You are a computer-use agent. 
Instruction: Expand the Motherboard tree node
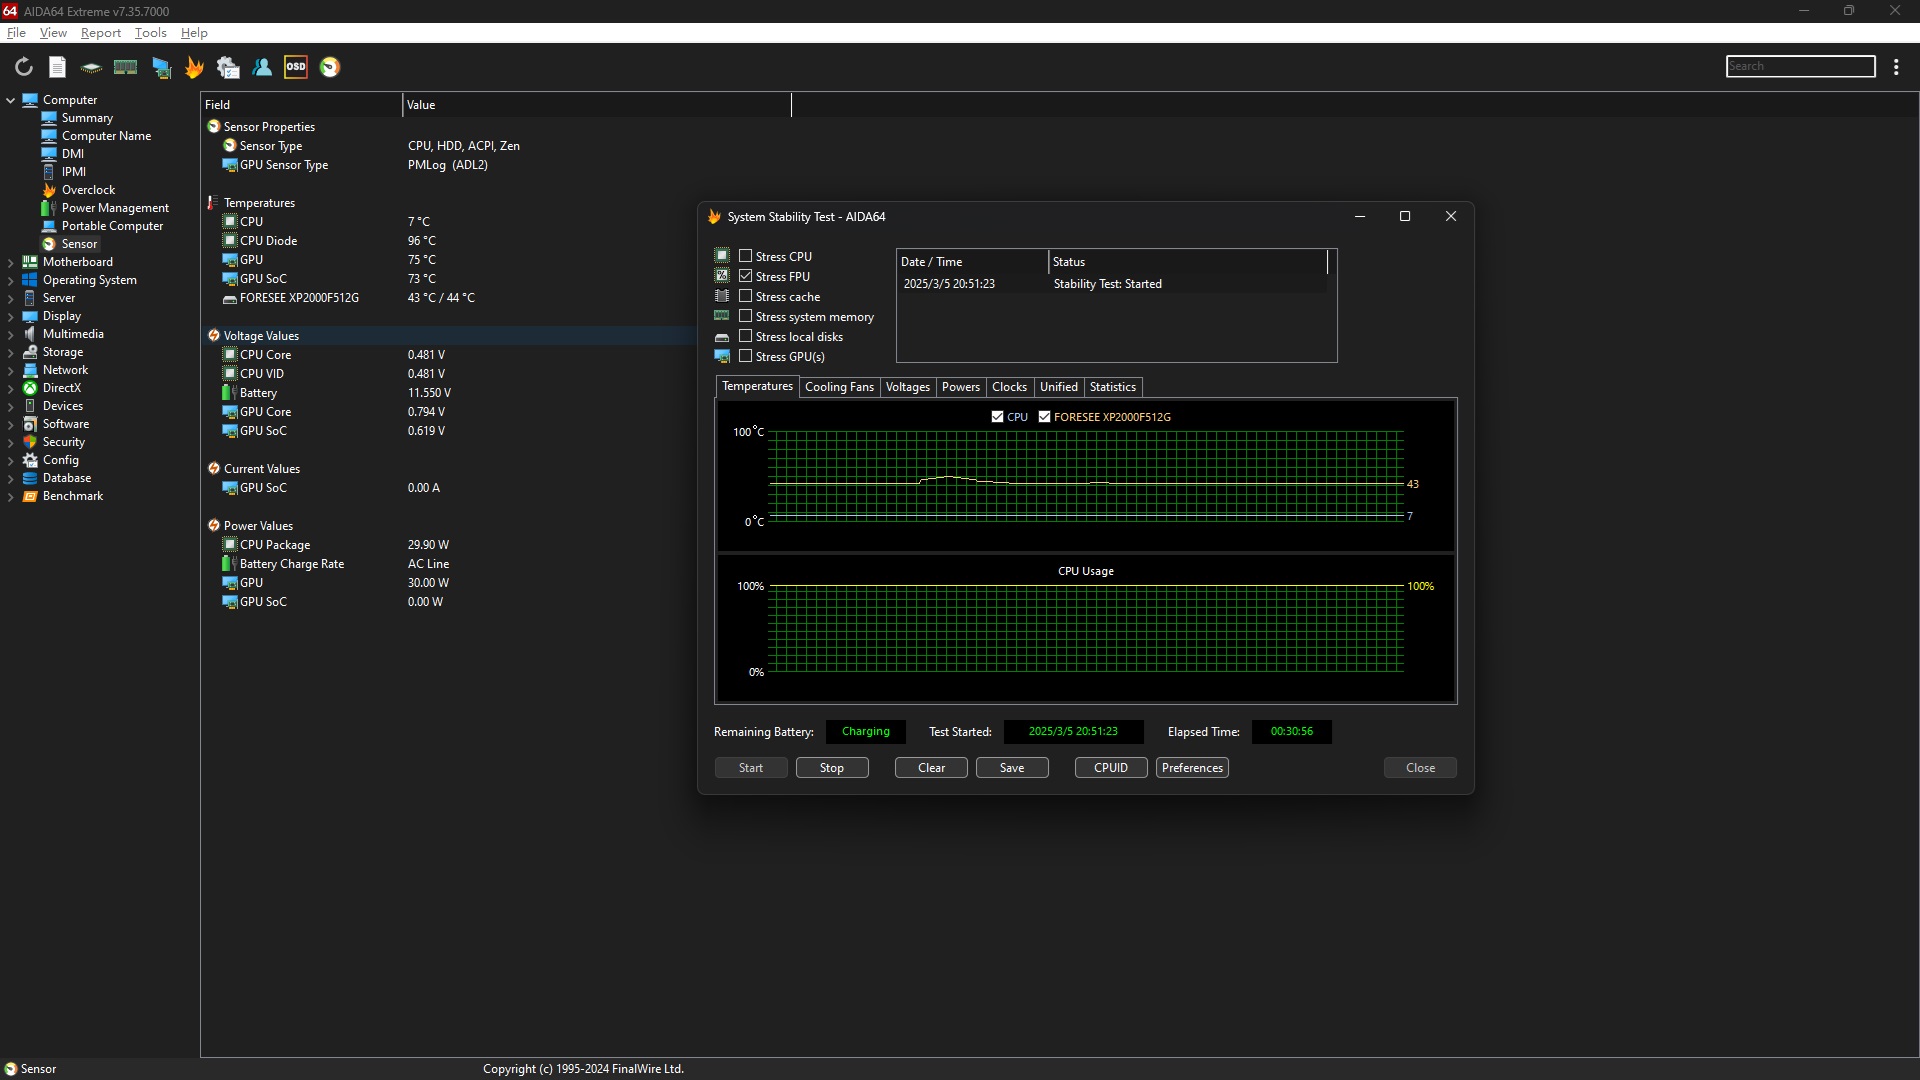click(x=11, y=262)
